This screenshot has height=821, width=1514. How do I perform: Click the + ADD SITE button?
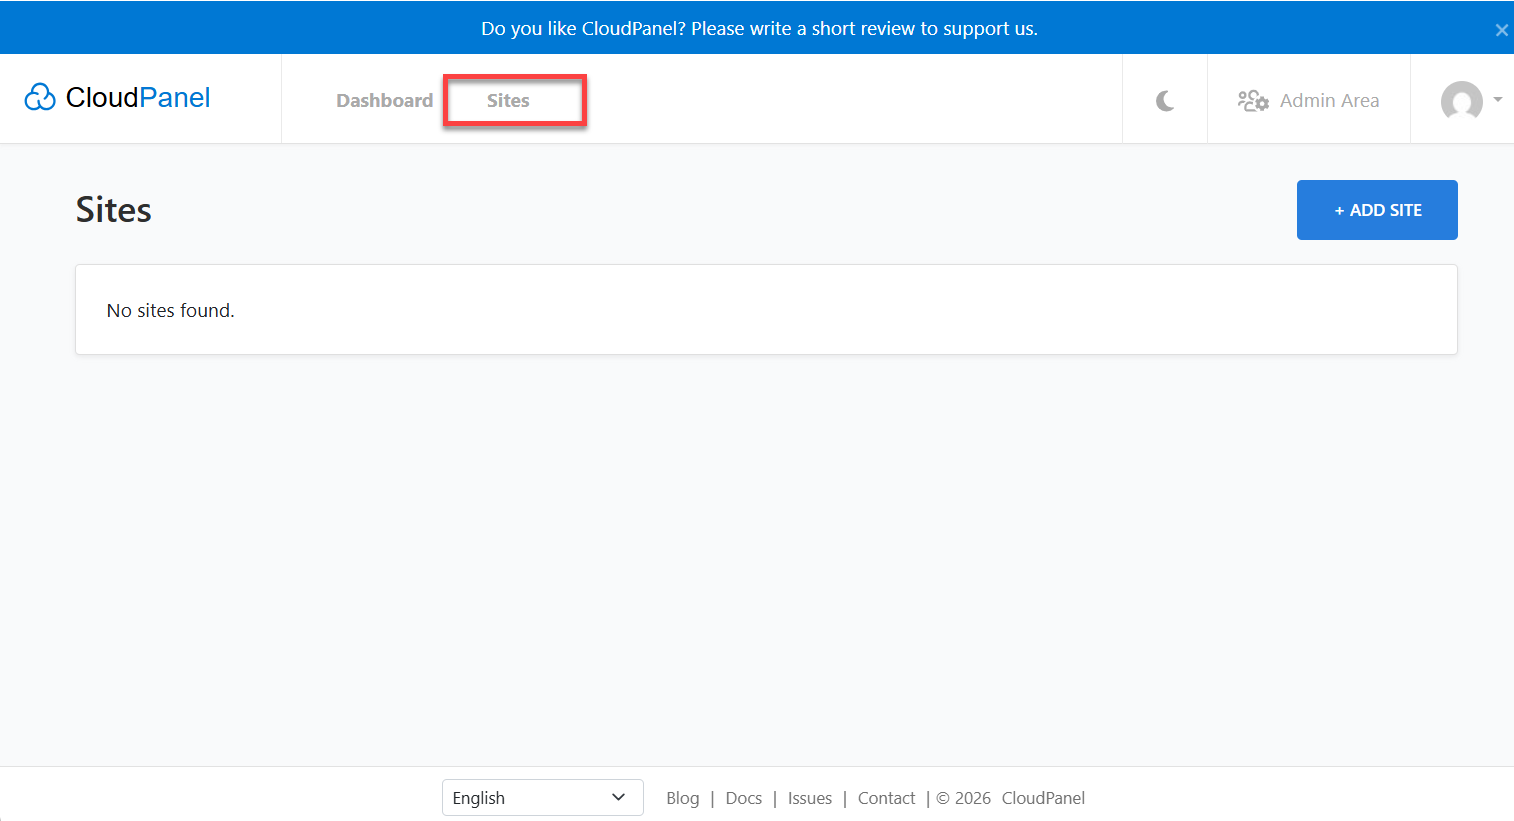click(x=1377, y=210)
